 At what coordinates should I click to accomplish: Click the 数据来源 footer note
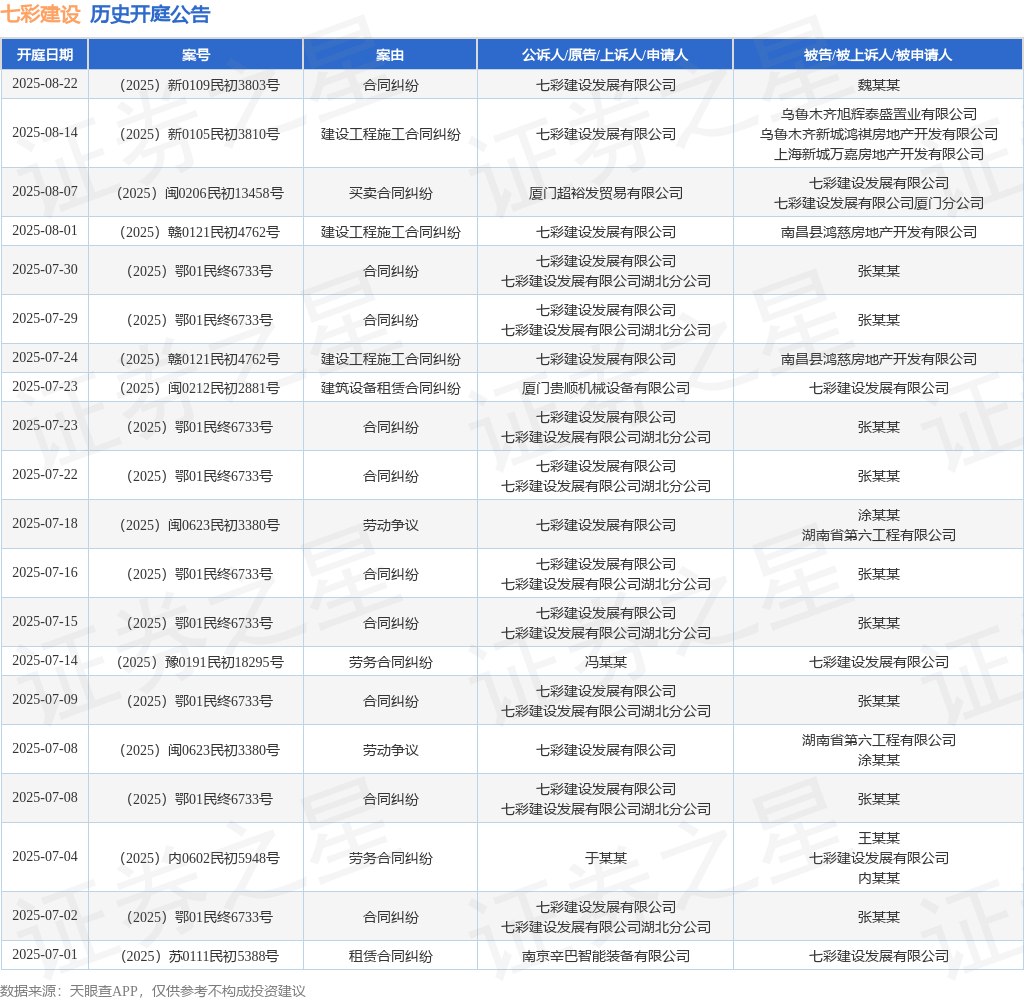tap(153, 990)
